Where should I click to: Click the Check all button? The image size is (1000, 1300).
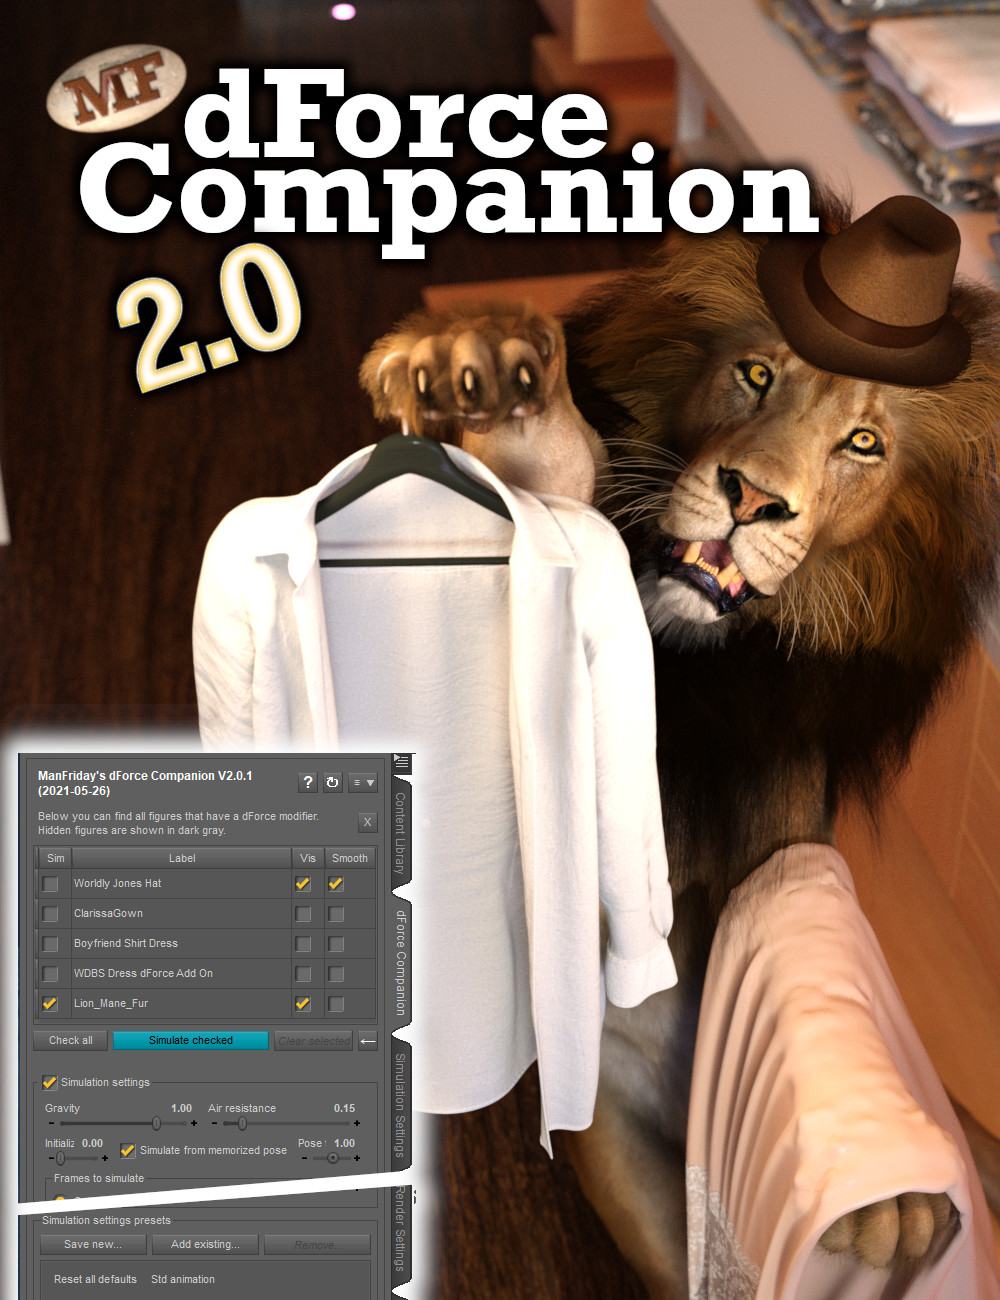71,1041
